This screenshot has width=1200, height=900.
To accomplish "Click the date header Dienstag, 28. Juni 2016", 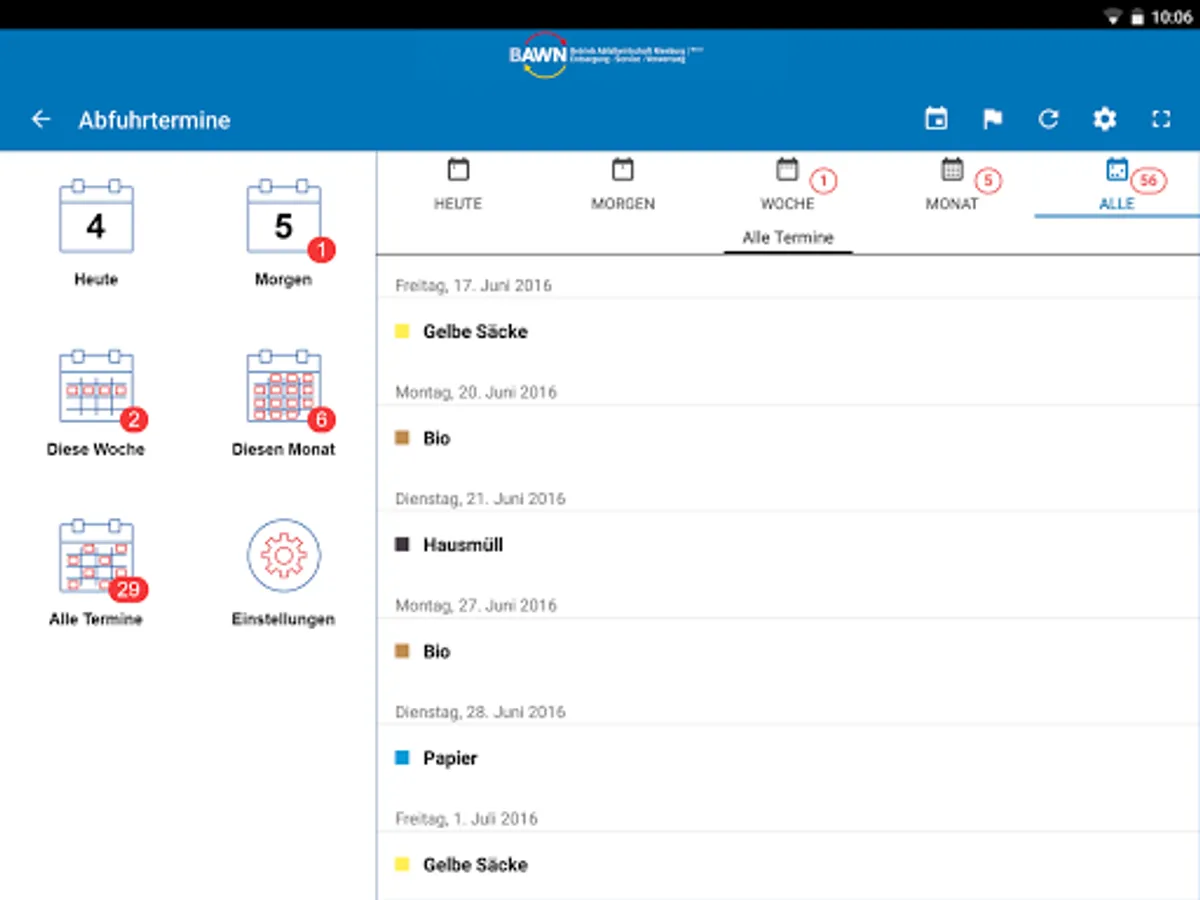I will 480,712.
